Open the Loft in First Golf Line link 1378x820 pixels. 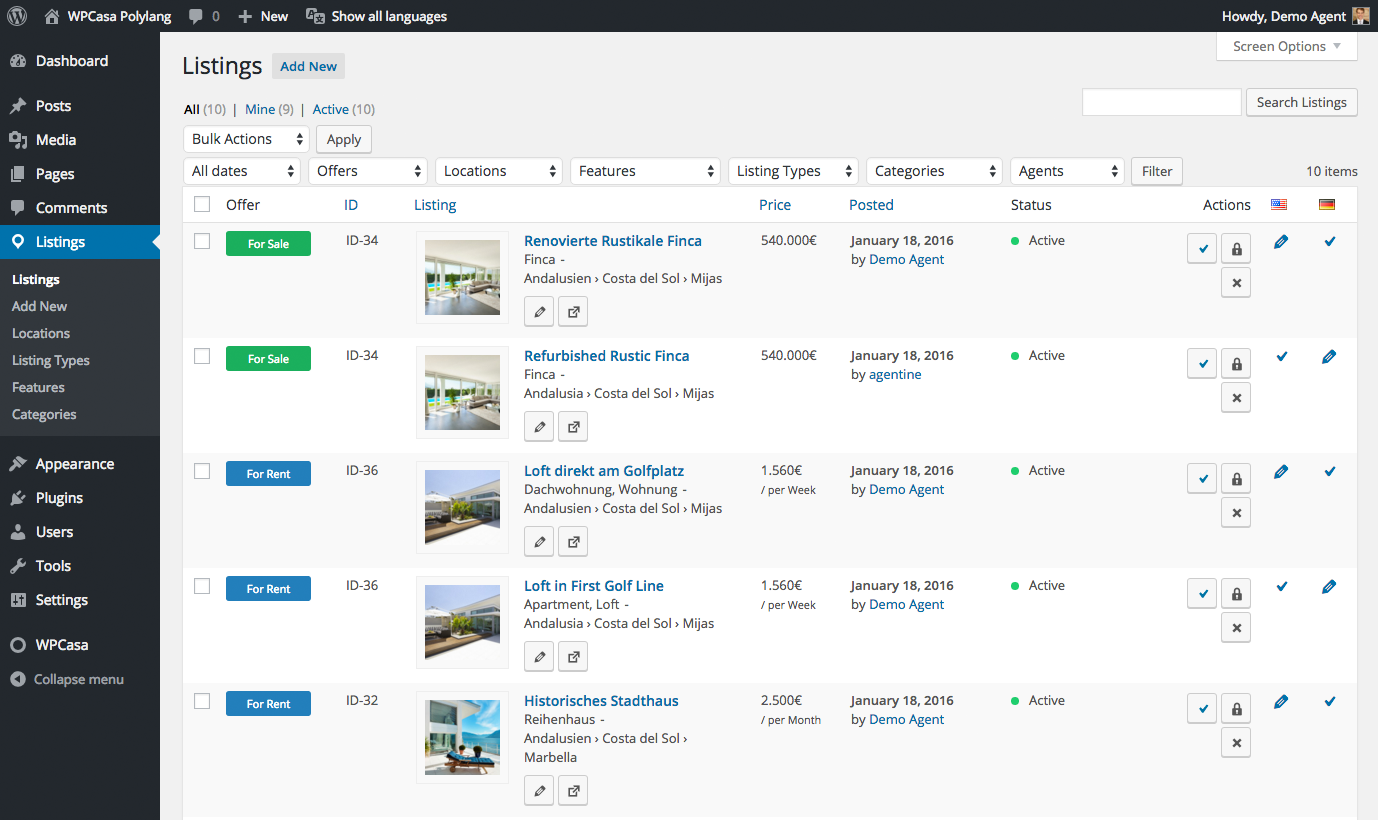tap(593, 586)
